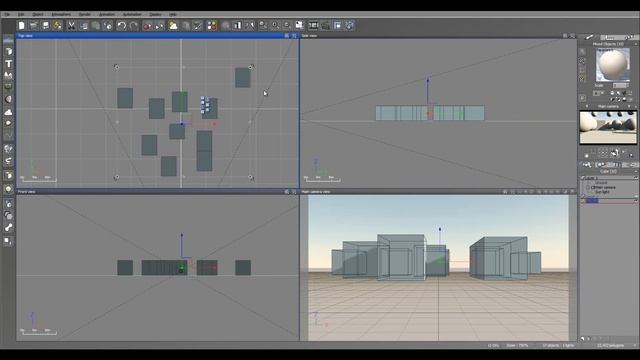The image size is (640, 360).
Task: Select the boolean objects tool in left toolbar
Action: click(8, 216)
